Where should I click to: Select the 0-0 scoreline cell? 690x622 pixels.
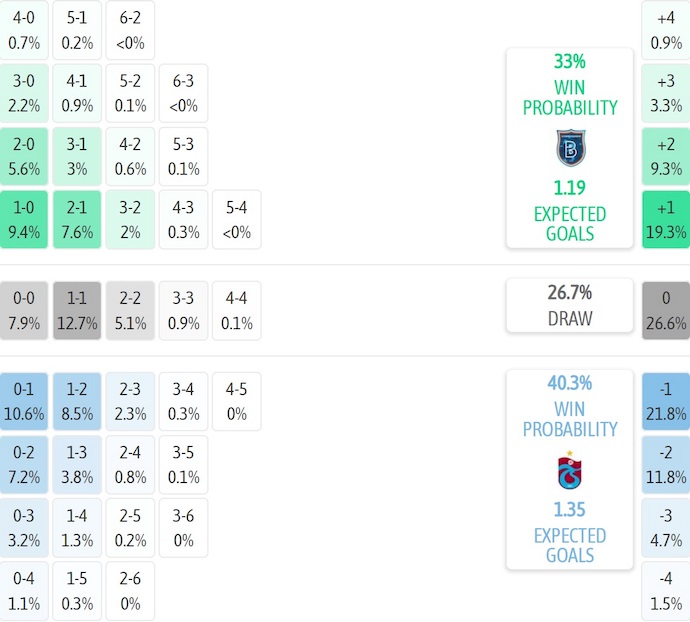(x=24, y=311)
